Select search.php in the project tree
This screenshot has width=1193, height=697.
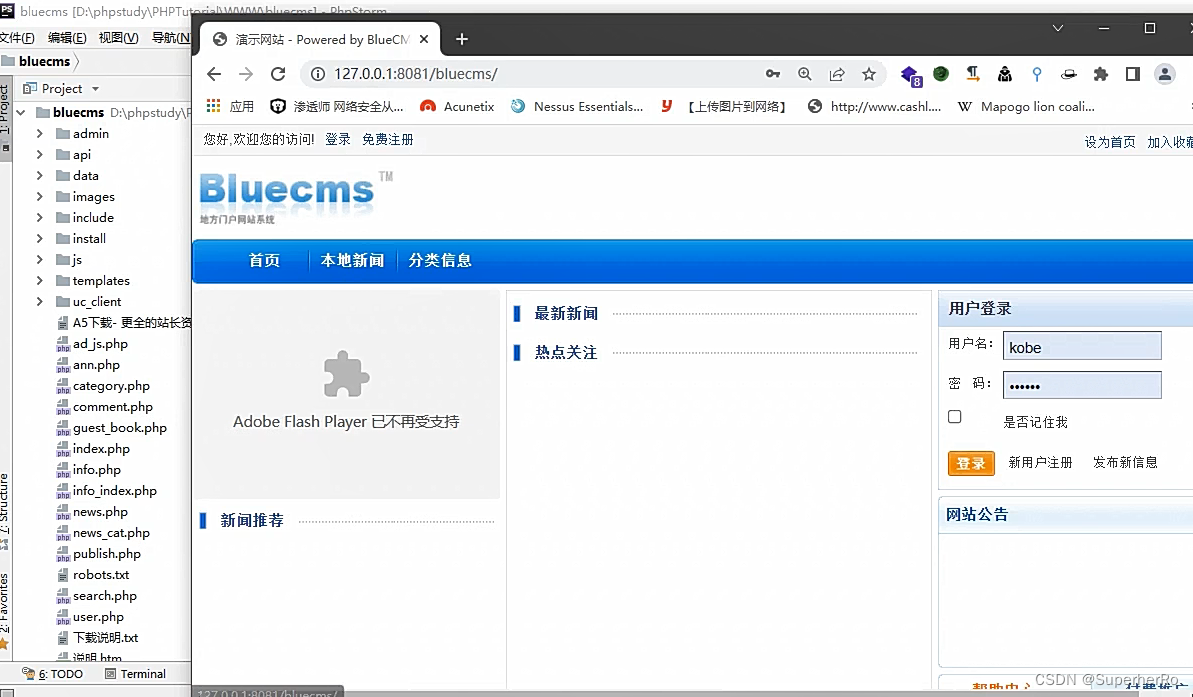pyautogui.click(x=105, y=596)
